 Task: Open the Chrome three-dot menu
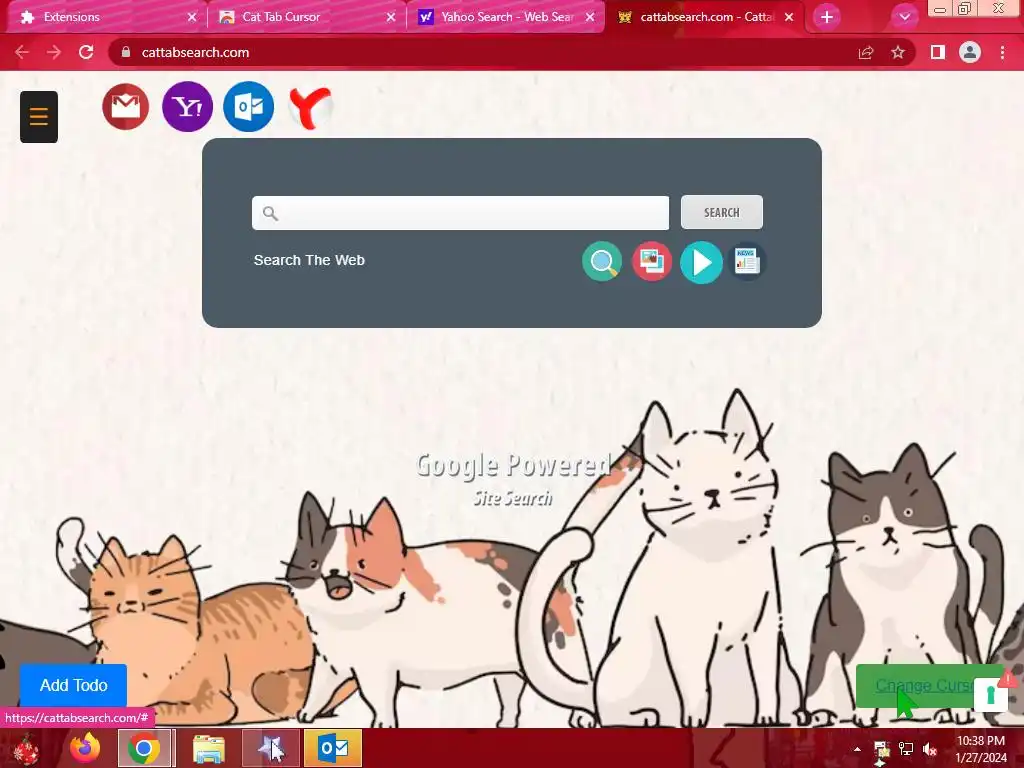point(1002,52)
